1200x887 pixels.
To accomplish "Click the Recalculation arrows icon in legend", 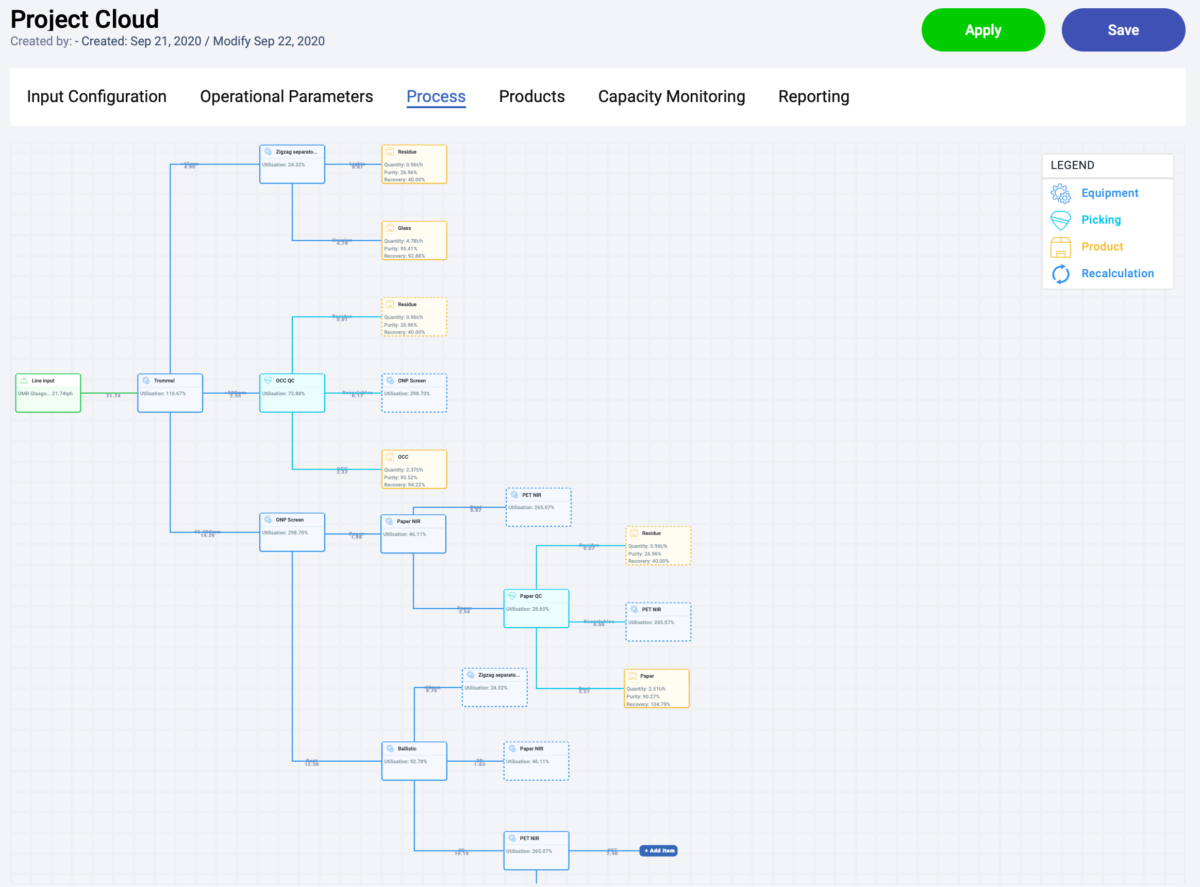I will coord(1060,273).
